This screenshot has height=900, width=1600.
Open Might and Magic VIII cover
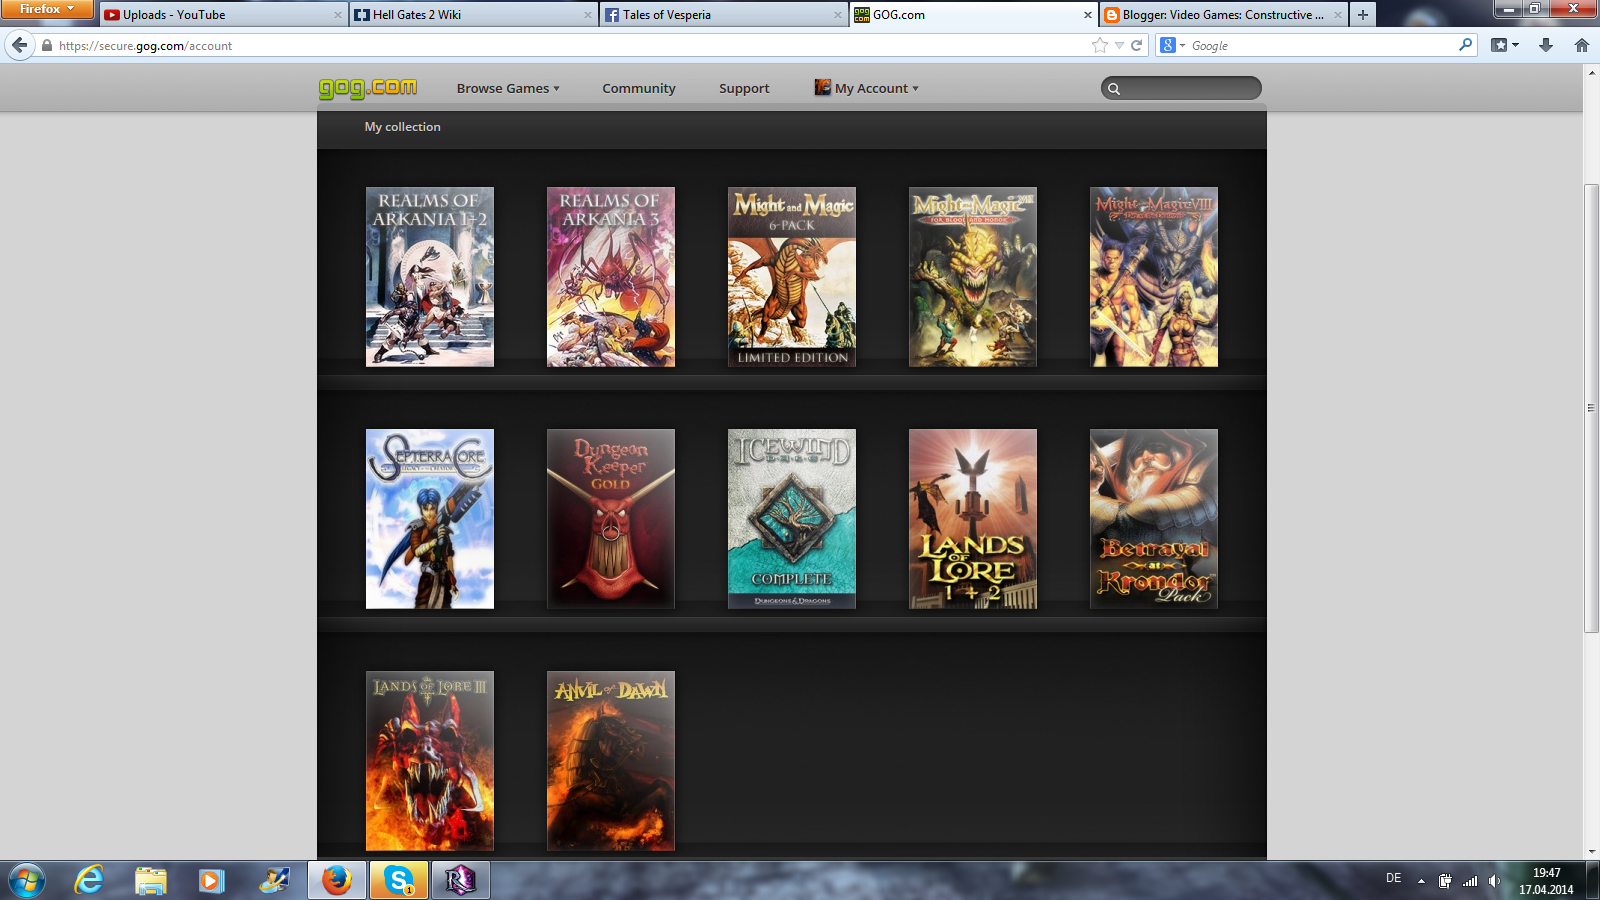coord(1154,277)
